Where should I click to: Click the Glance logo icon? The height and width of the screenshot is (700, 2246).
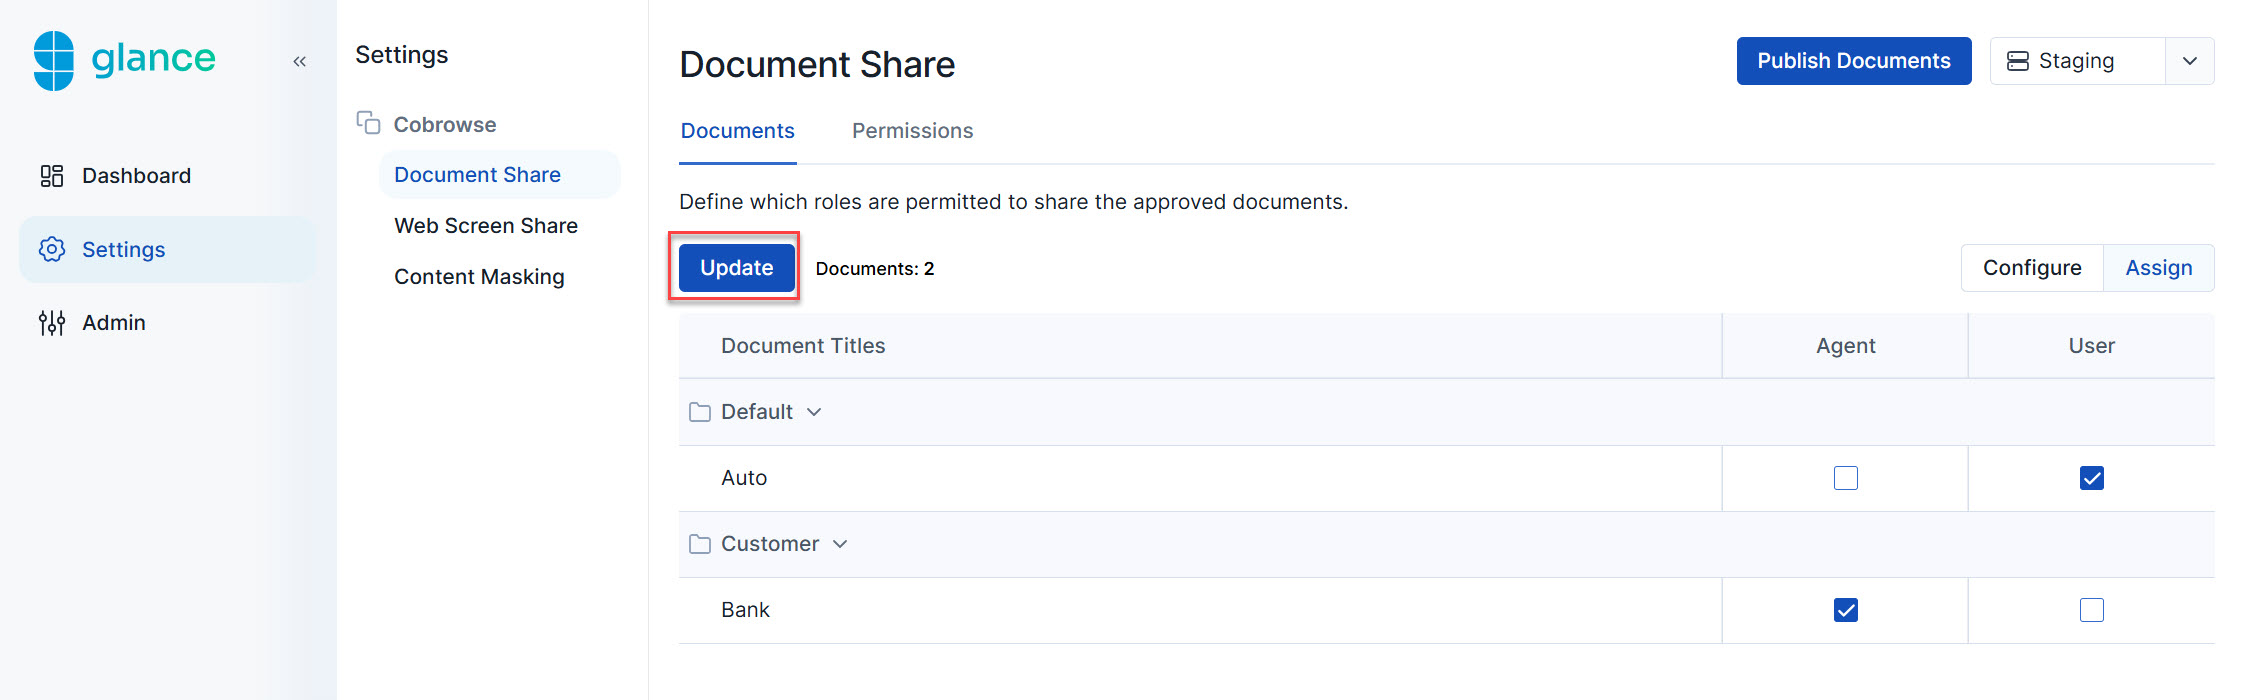[x=54, y=60]
